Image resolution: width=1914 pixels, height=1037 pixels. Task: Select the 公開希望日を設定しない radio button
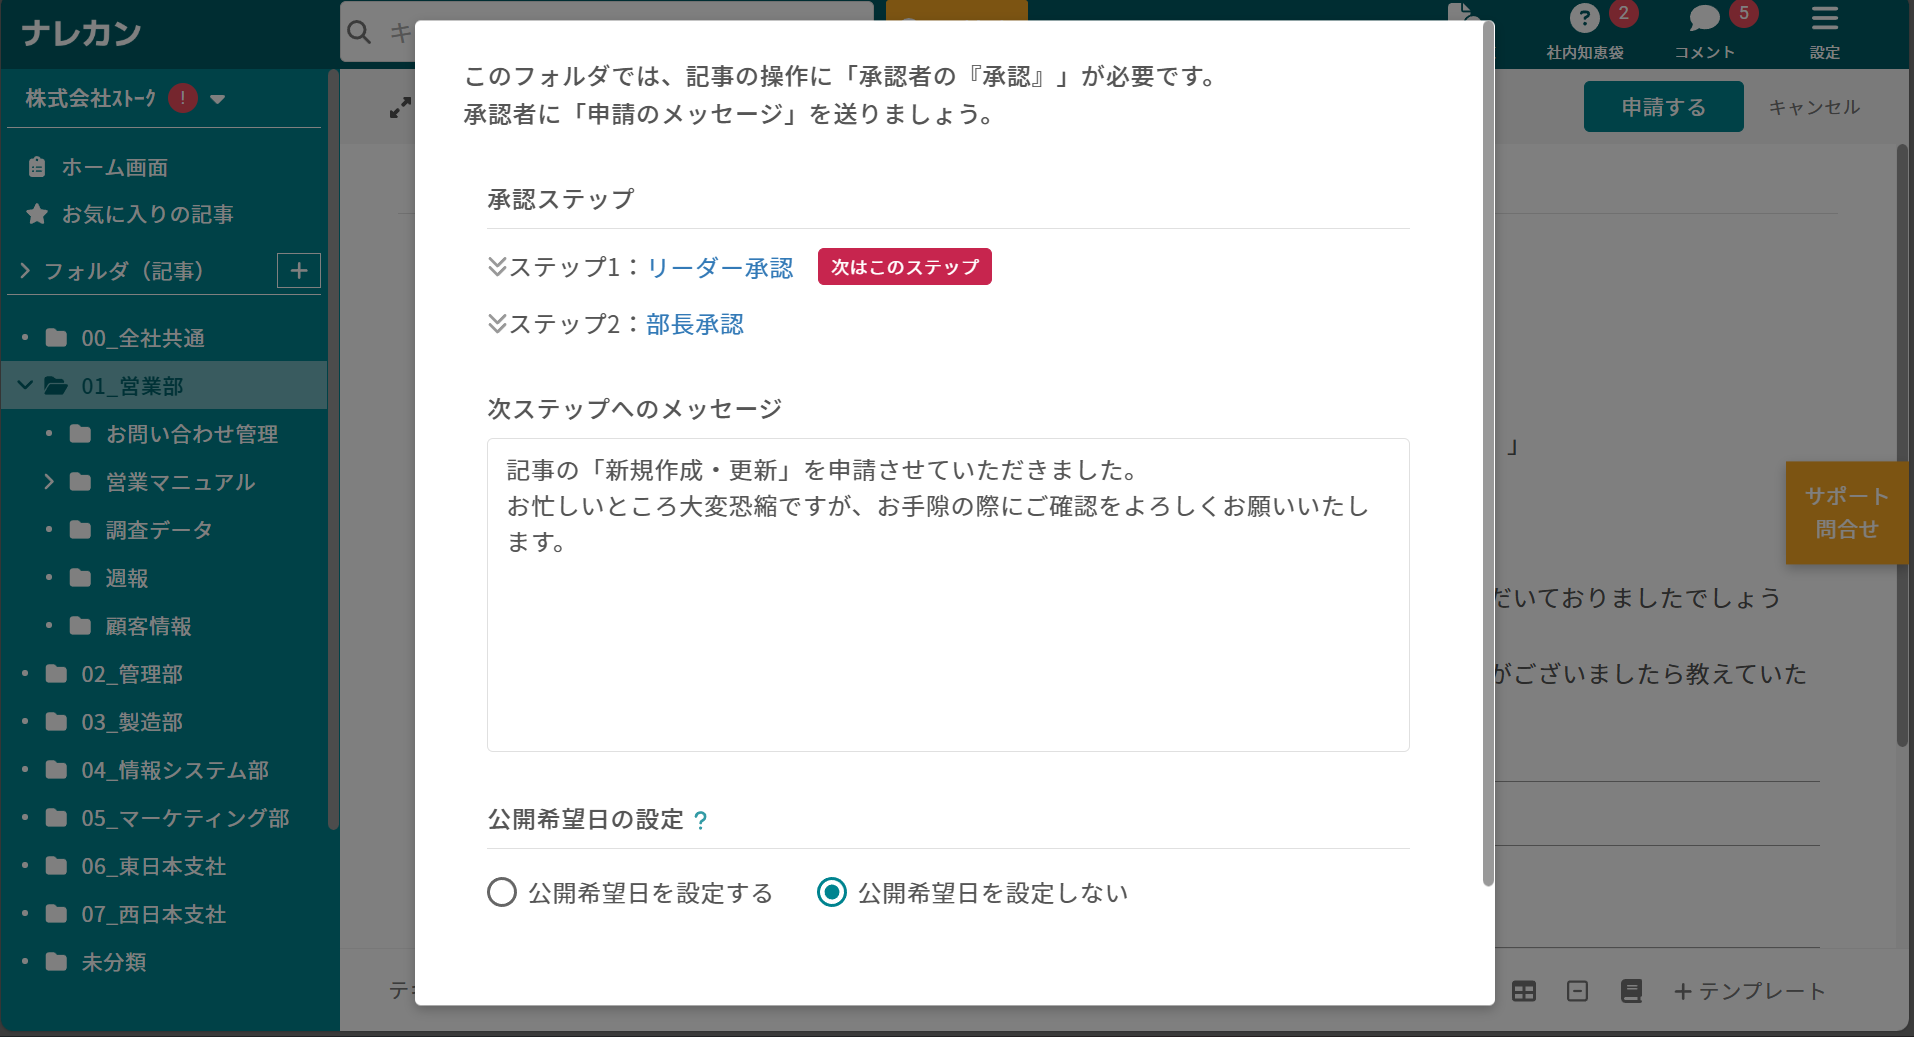click(x=831, y=892)
